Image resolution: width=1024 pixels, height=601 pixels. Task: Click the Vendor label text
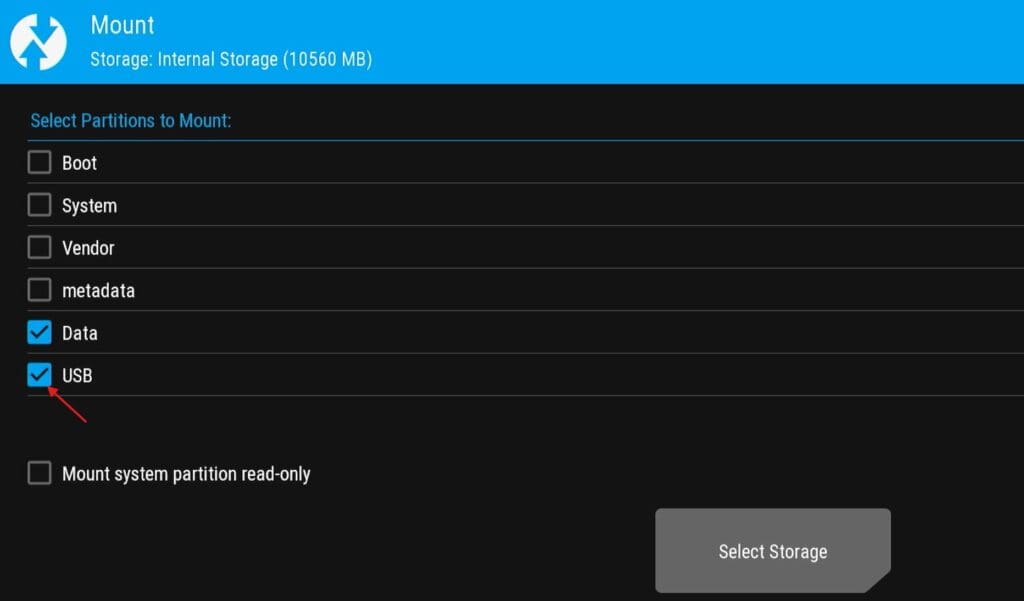(88, 248)
